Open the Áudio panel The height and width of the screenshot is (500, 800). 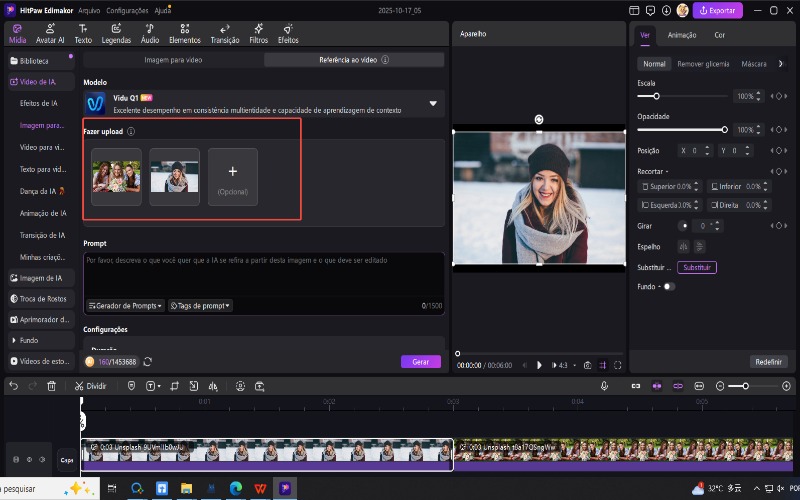[150, 34]
